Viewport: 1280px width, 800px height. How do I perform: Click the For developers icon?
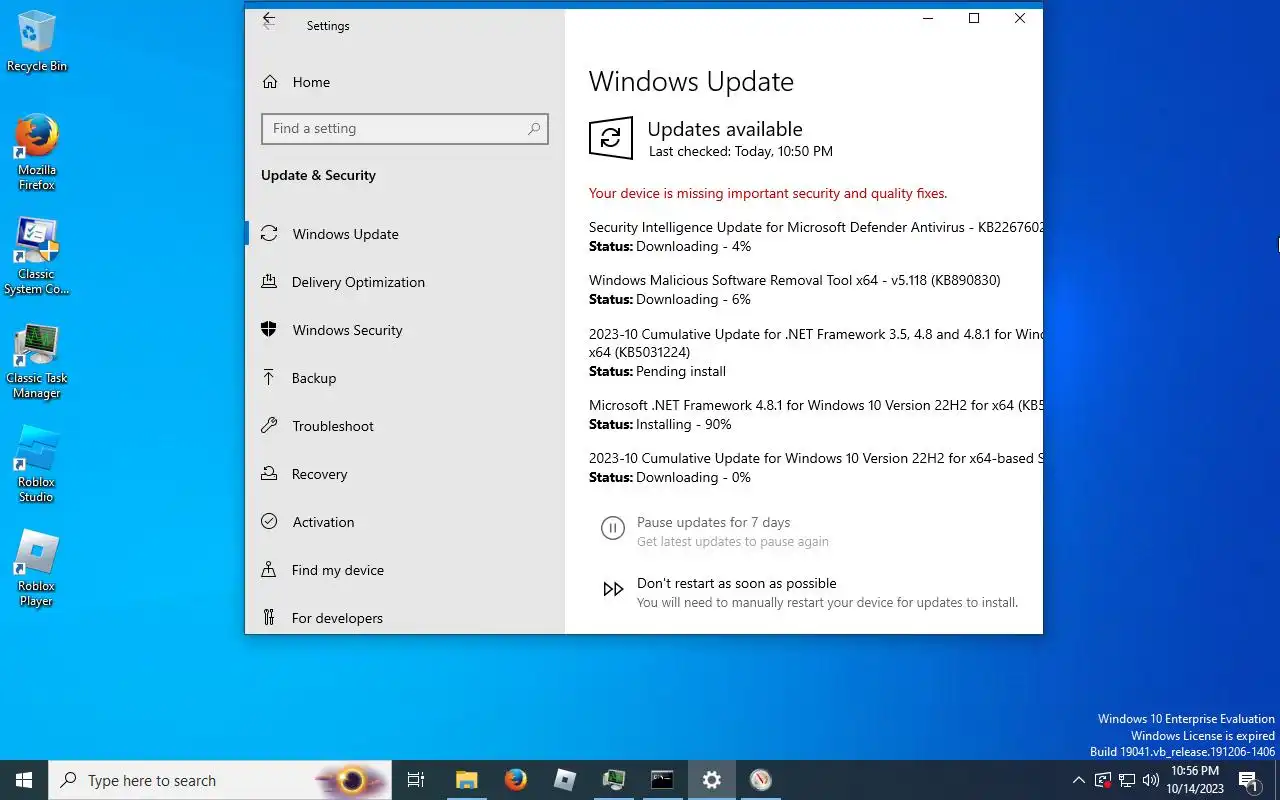click(x=268, y=617)
